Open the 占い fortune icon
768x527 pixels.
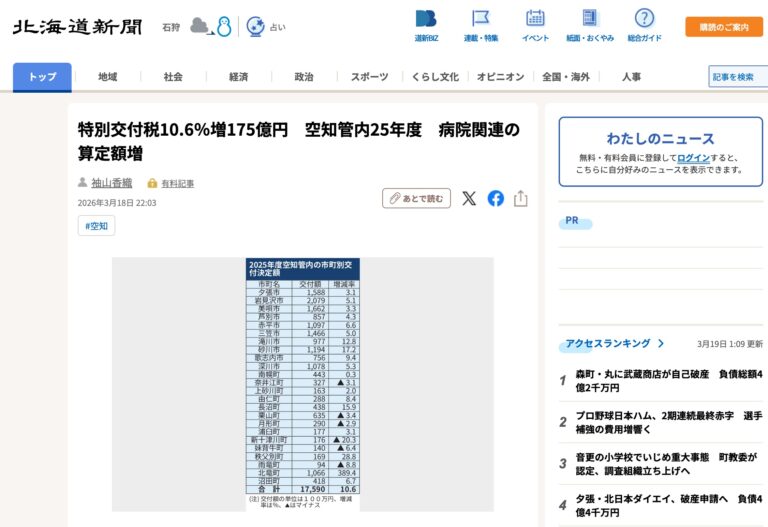pyautogui.click(x=256, y=26)
